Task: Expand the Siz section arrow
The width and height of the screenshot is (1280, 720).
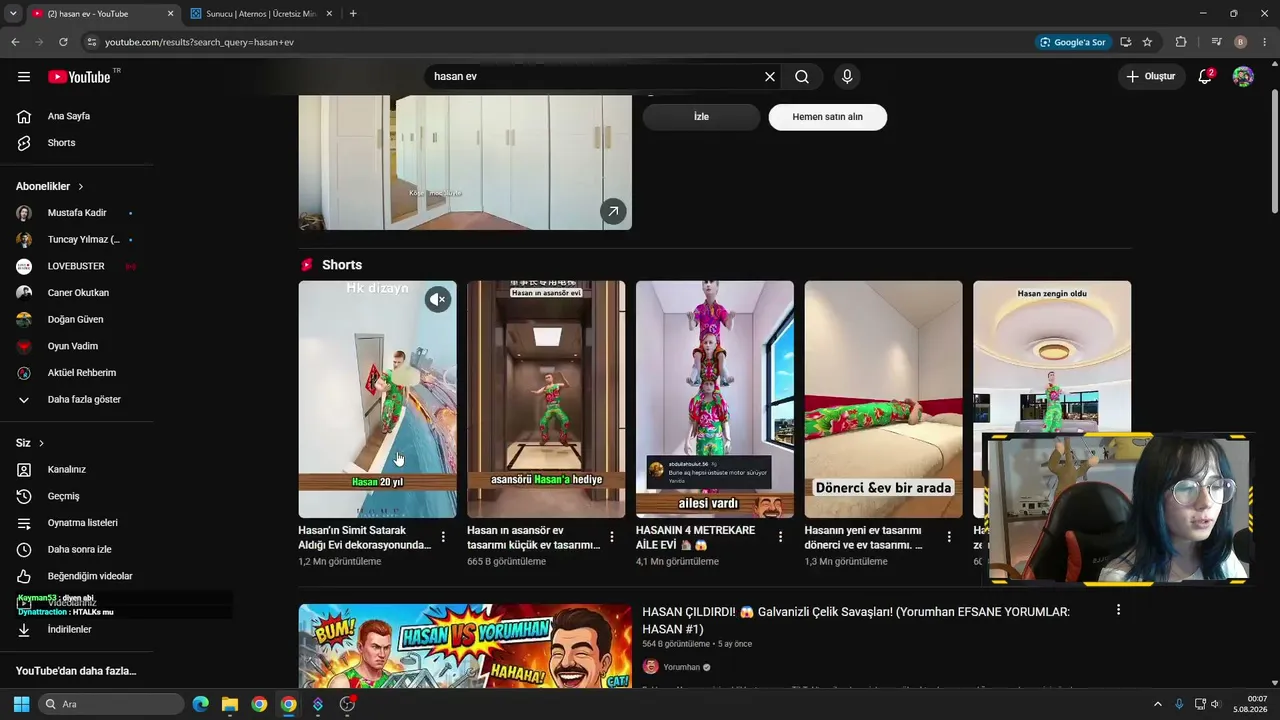Action: (x=41, y=443)
